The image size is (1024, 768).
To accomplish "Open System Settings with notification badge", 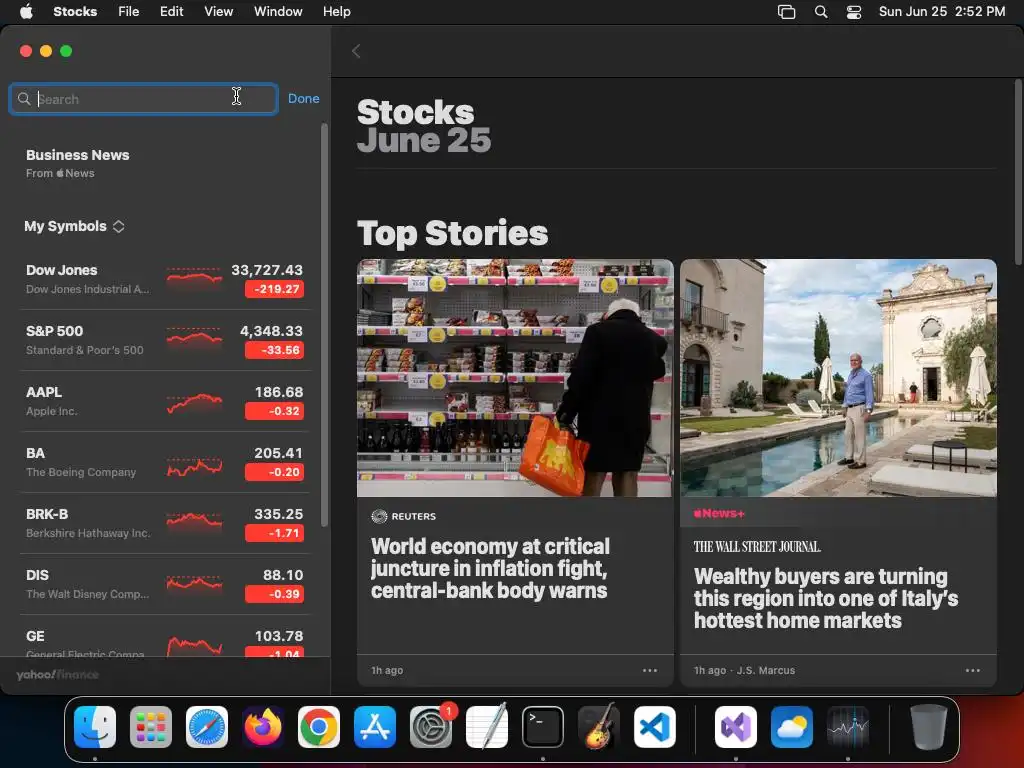I will (x=431, y=727).
